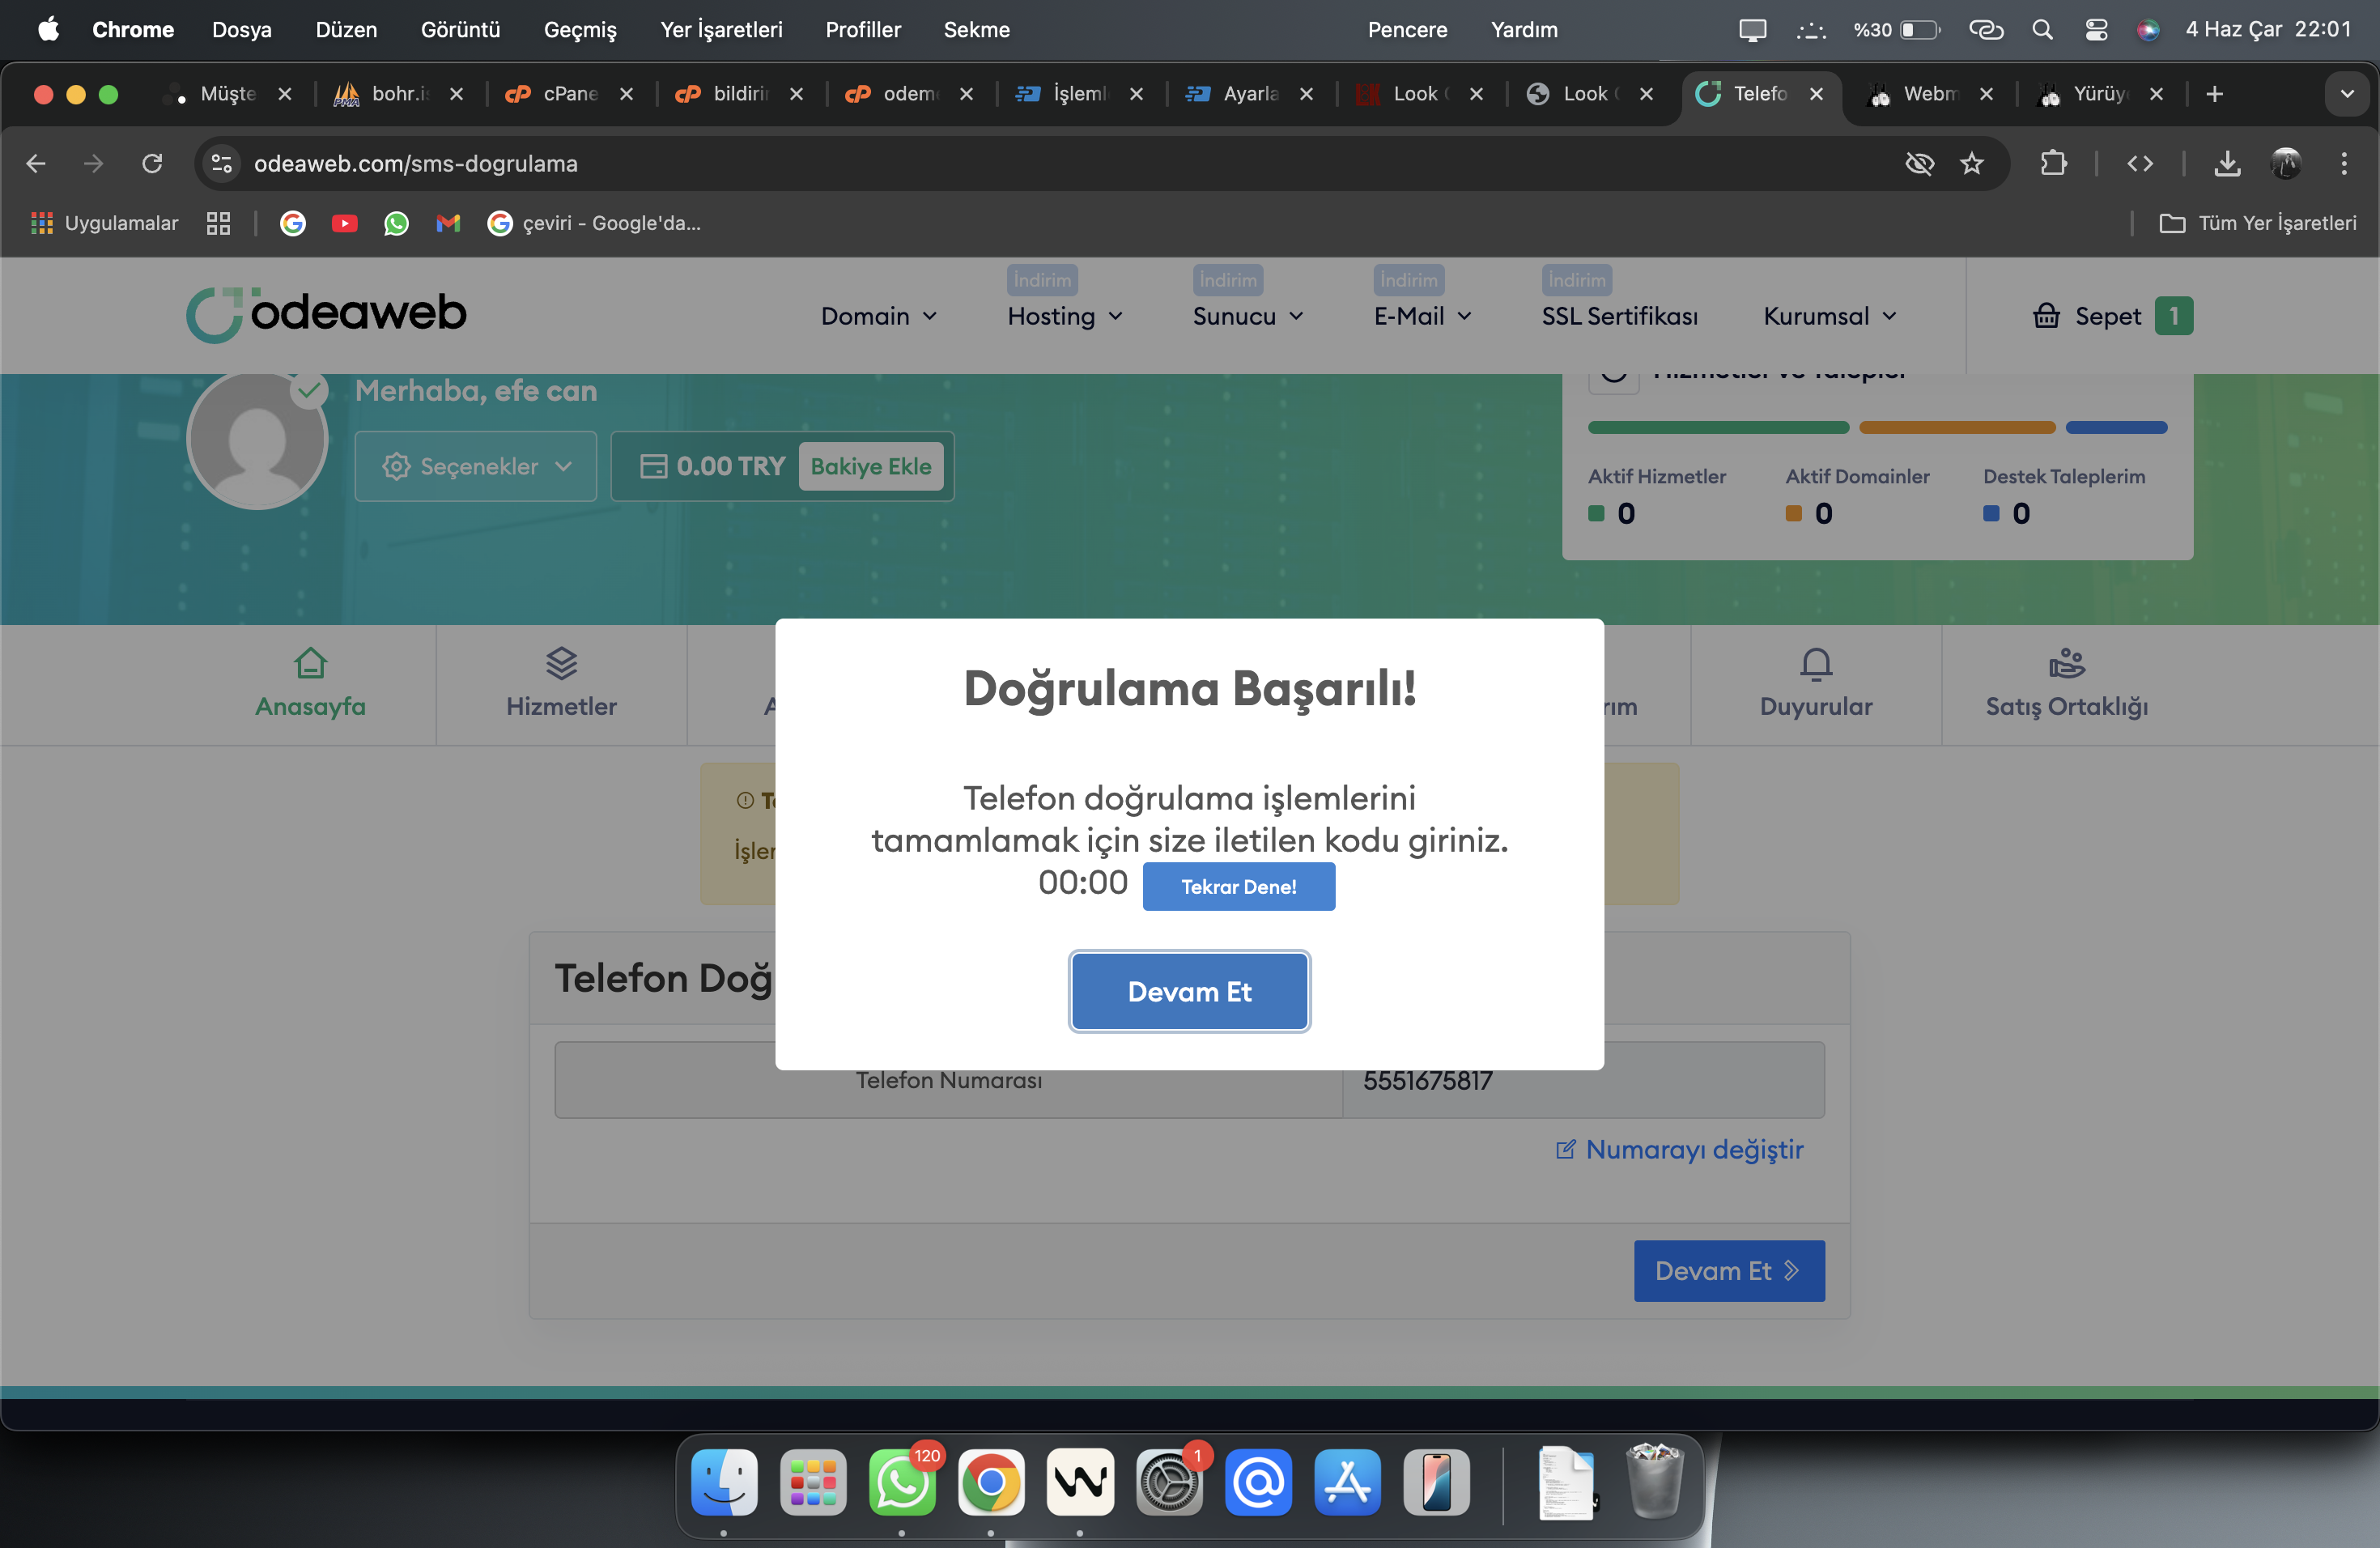Image resolution: width=2380 pixels, height=1548 pixels.
Task: Toggle the tracking protection eye icon
Action: [x=1919, y=164]
